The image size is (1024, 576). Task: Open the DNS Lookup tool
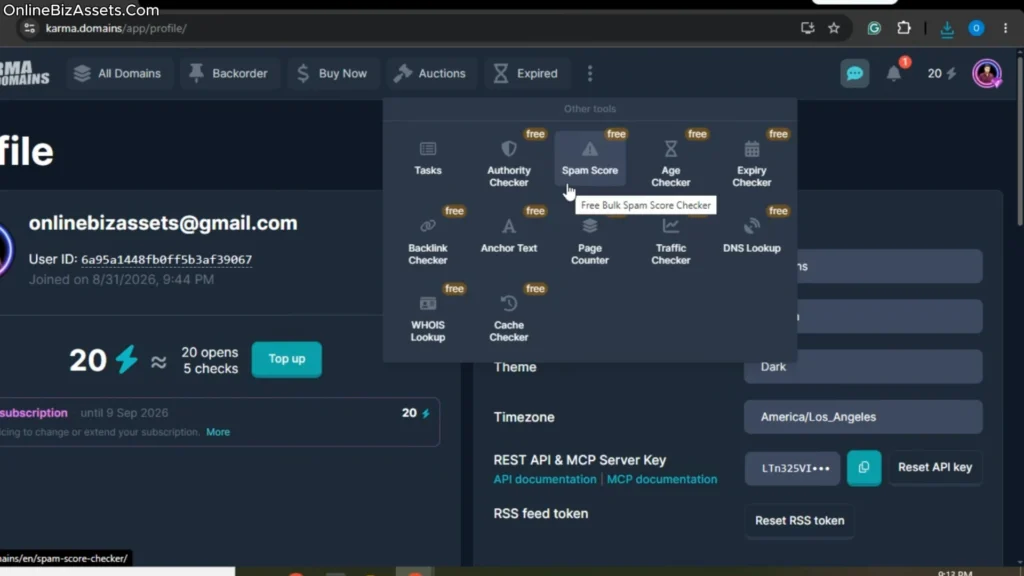[752, 236]
